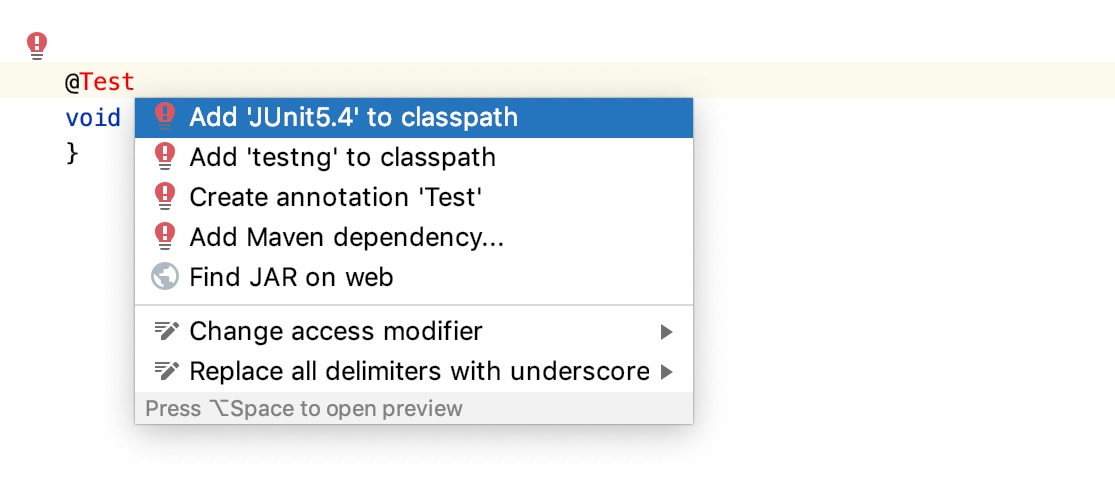Viewport: 1115px width, 496px height.
Task: Open Replace all delimiters with underscore entry
Action: [x=414, y=371]
